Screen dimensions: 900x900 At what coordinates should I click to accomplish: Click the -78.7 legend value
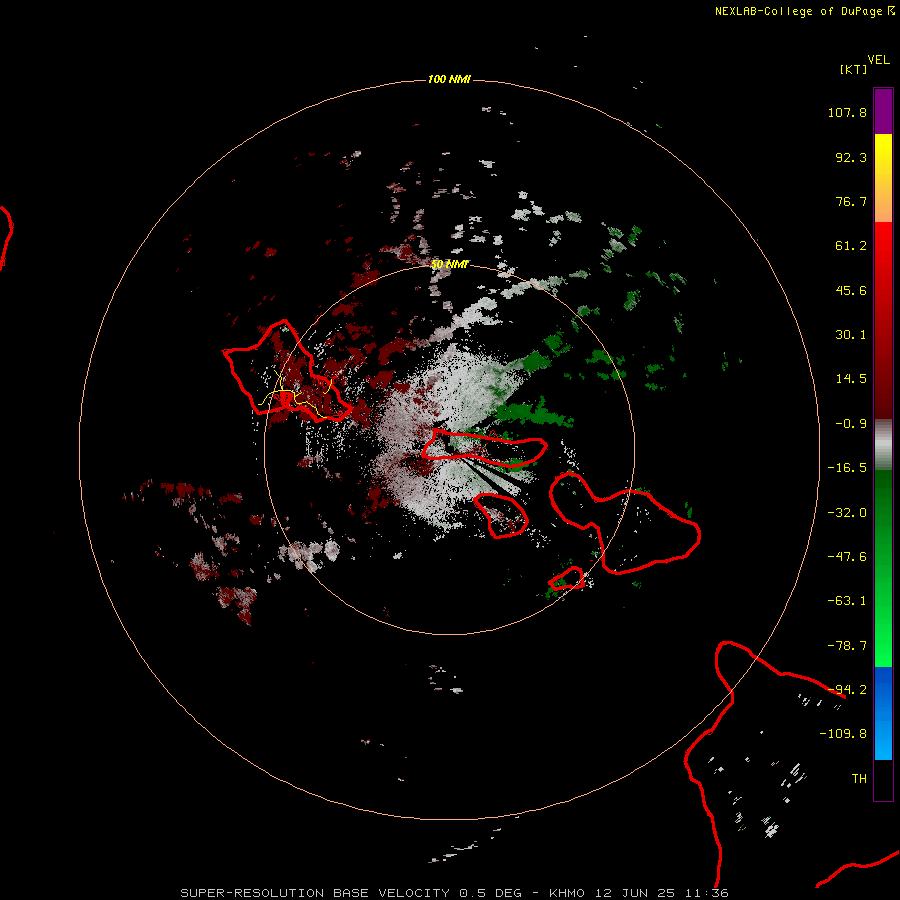(847, 646)
